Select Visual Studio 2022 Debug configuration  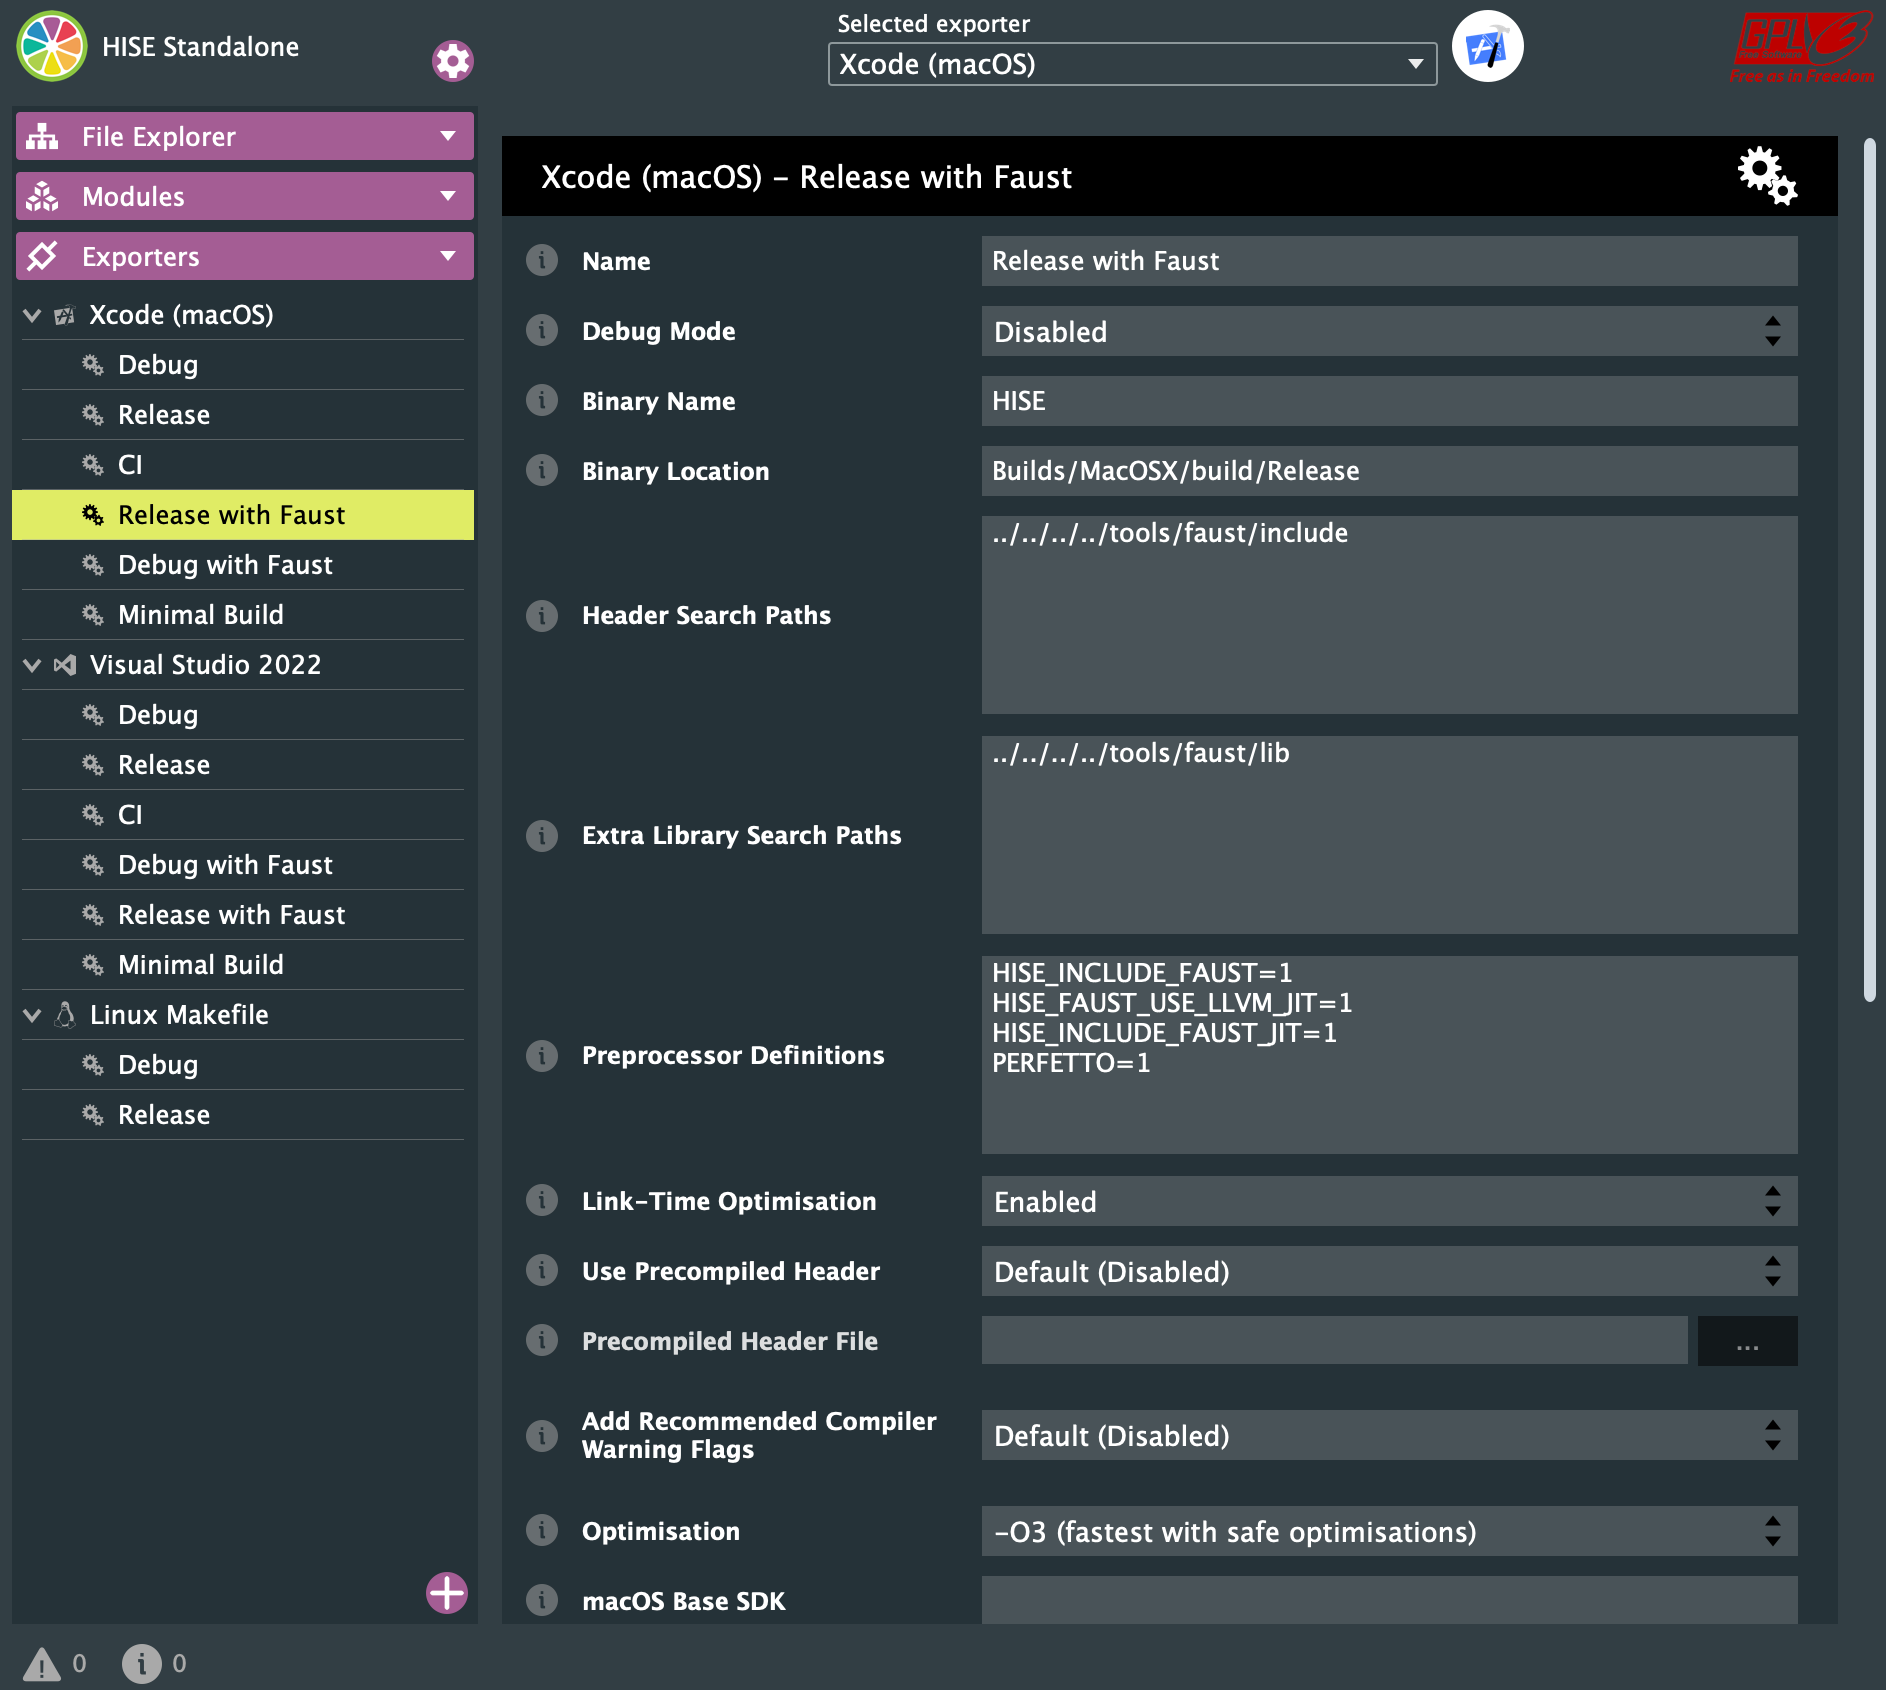(243, 715)
